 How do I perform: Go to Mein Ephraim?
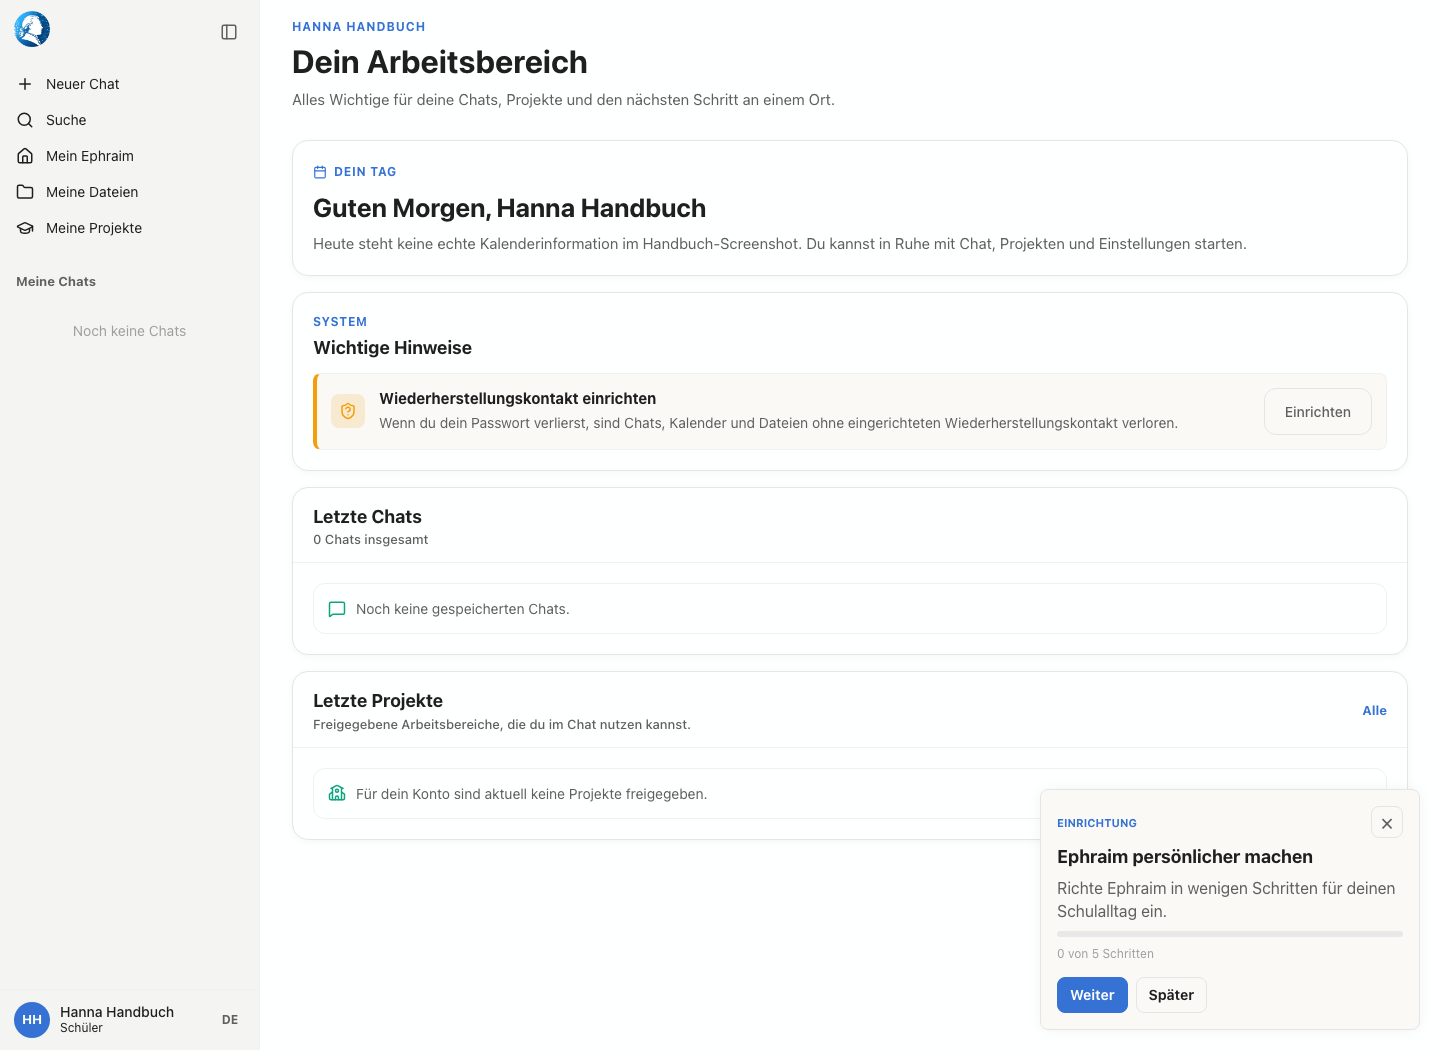(x=130, y=156)
